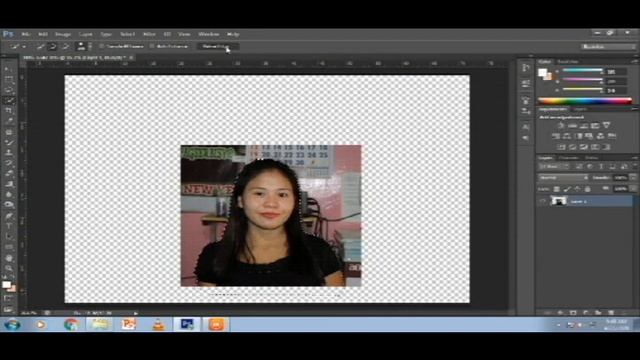
Task: Select the Lasso tool
Action: tap(9, 90)
